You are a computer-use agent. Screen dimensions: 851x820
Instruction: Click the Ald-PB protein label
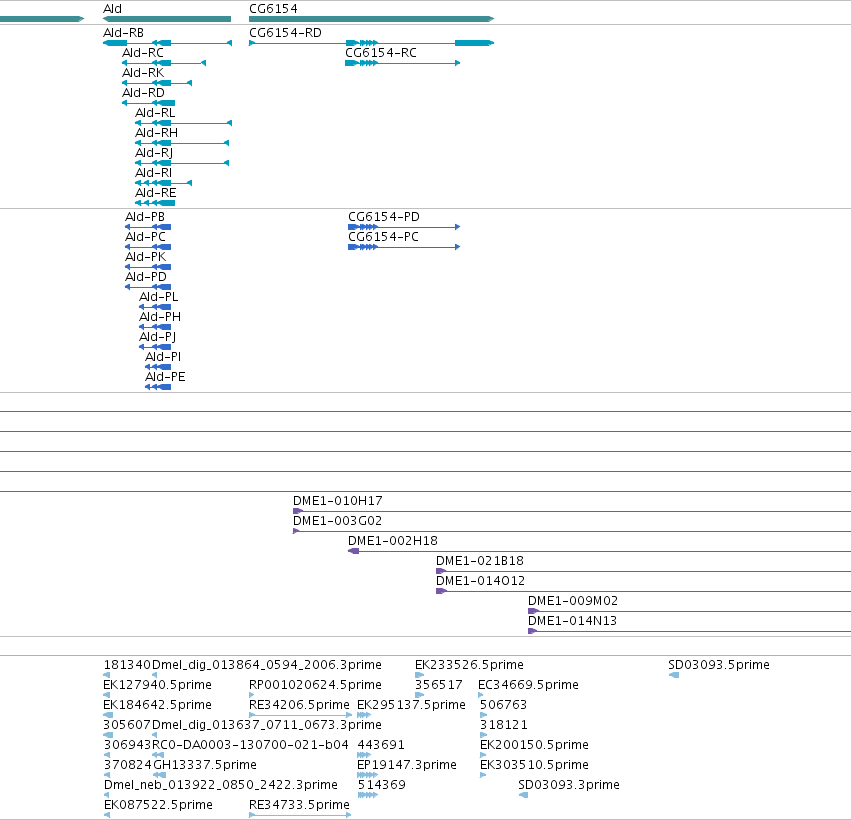pos(145,217)
